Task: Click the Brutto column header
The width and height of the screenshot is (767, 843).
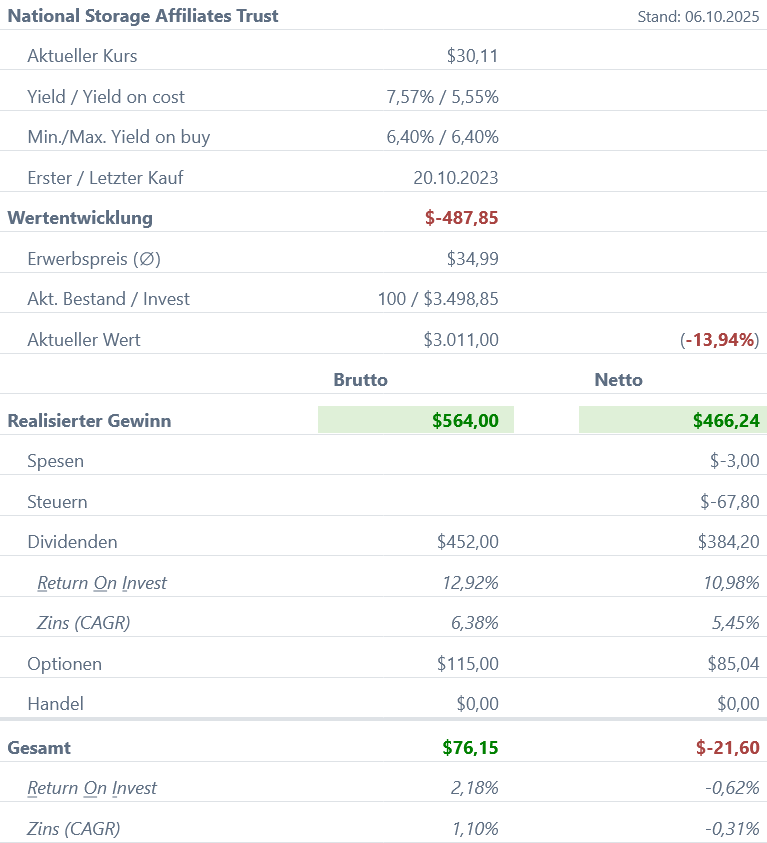Action: (360, 380)
